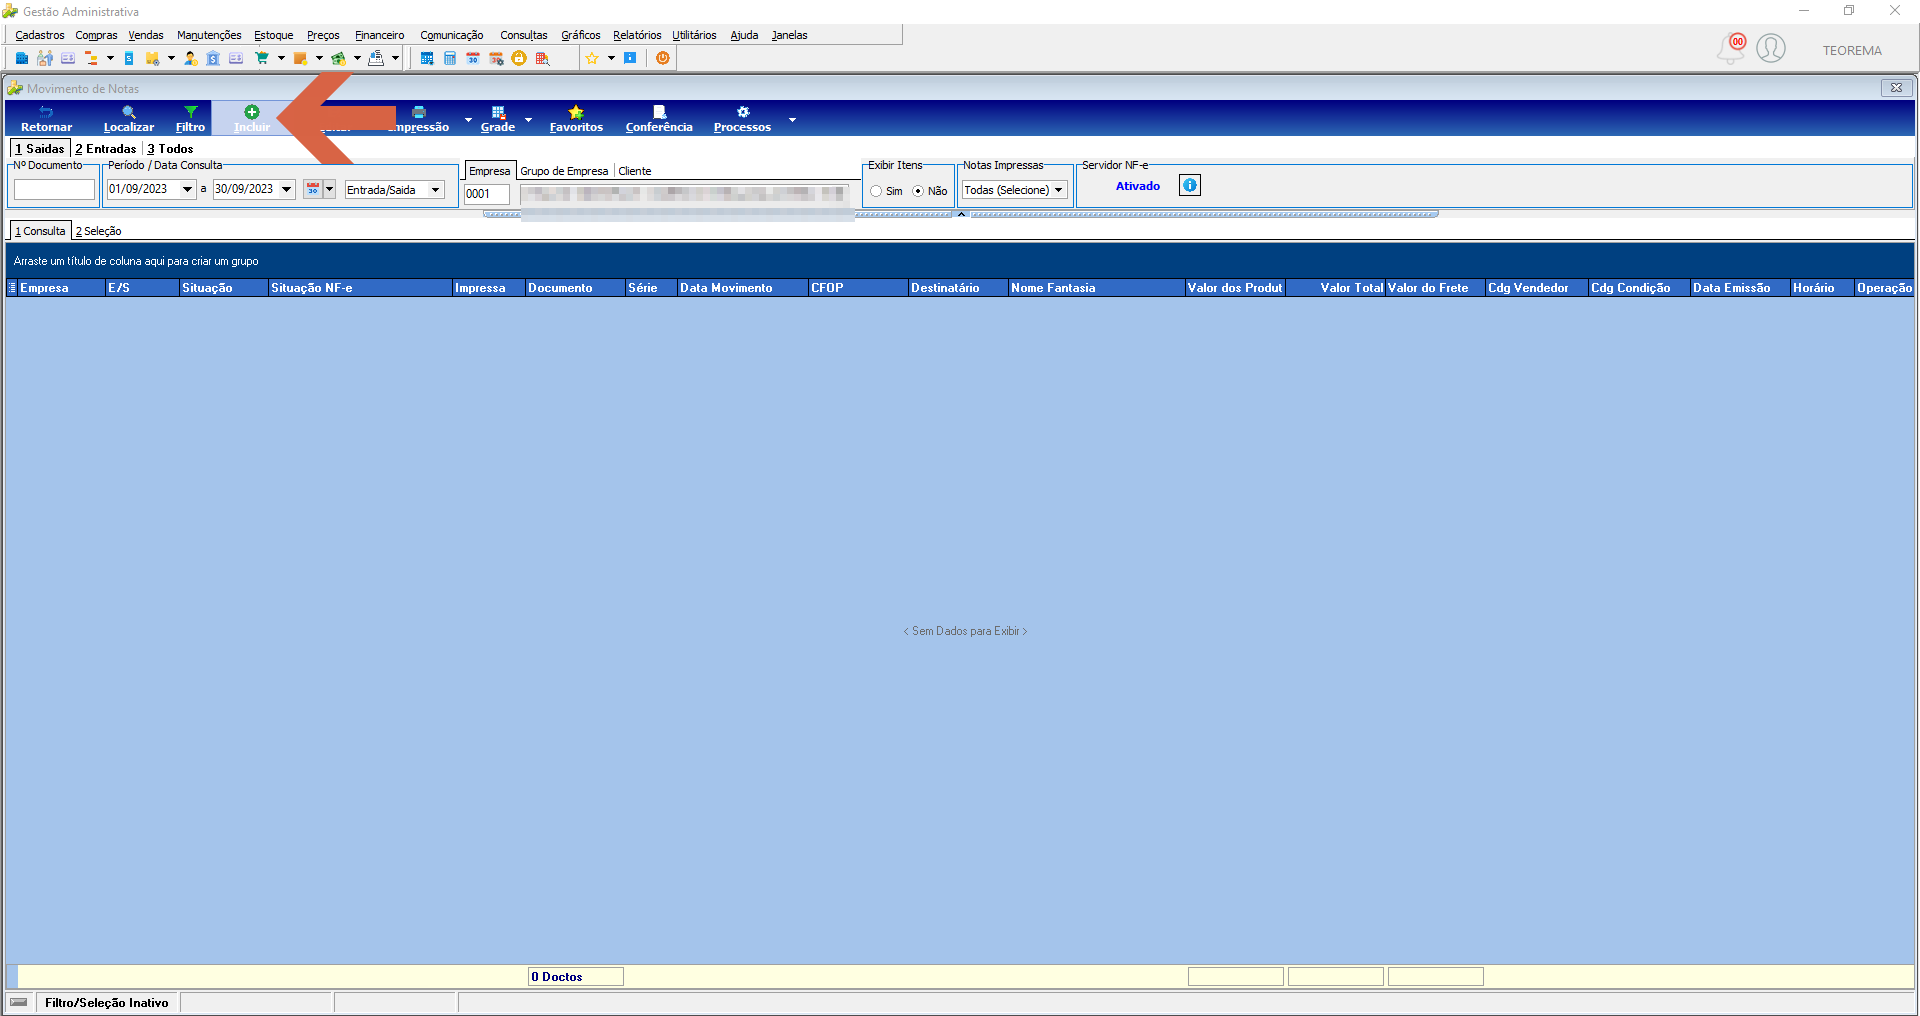Click the people/customers icon in top toolbar

click(45, 58)
